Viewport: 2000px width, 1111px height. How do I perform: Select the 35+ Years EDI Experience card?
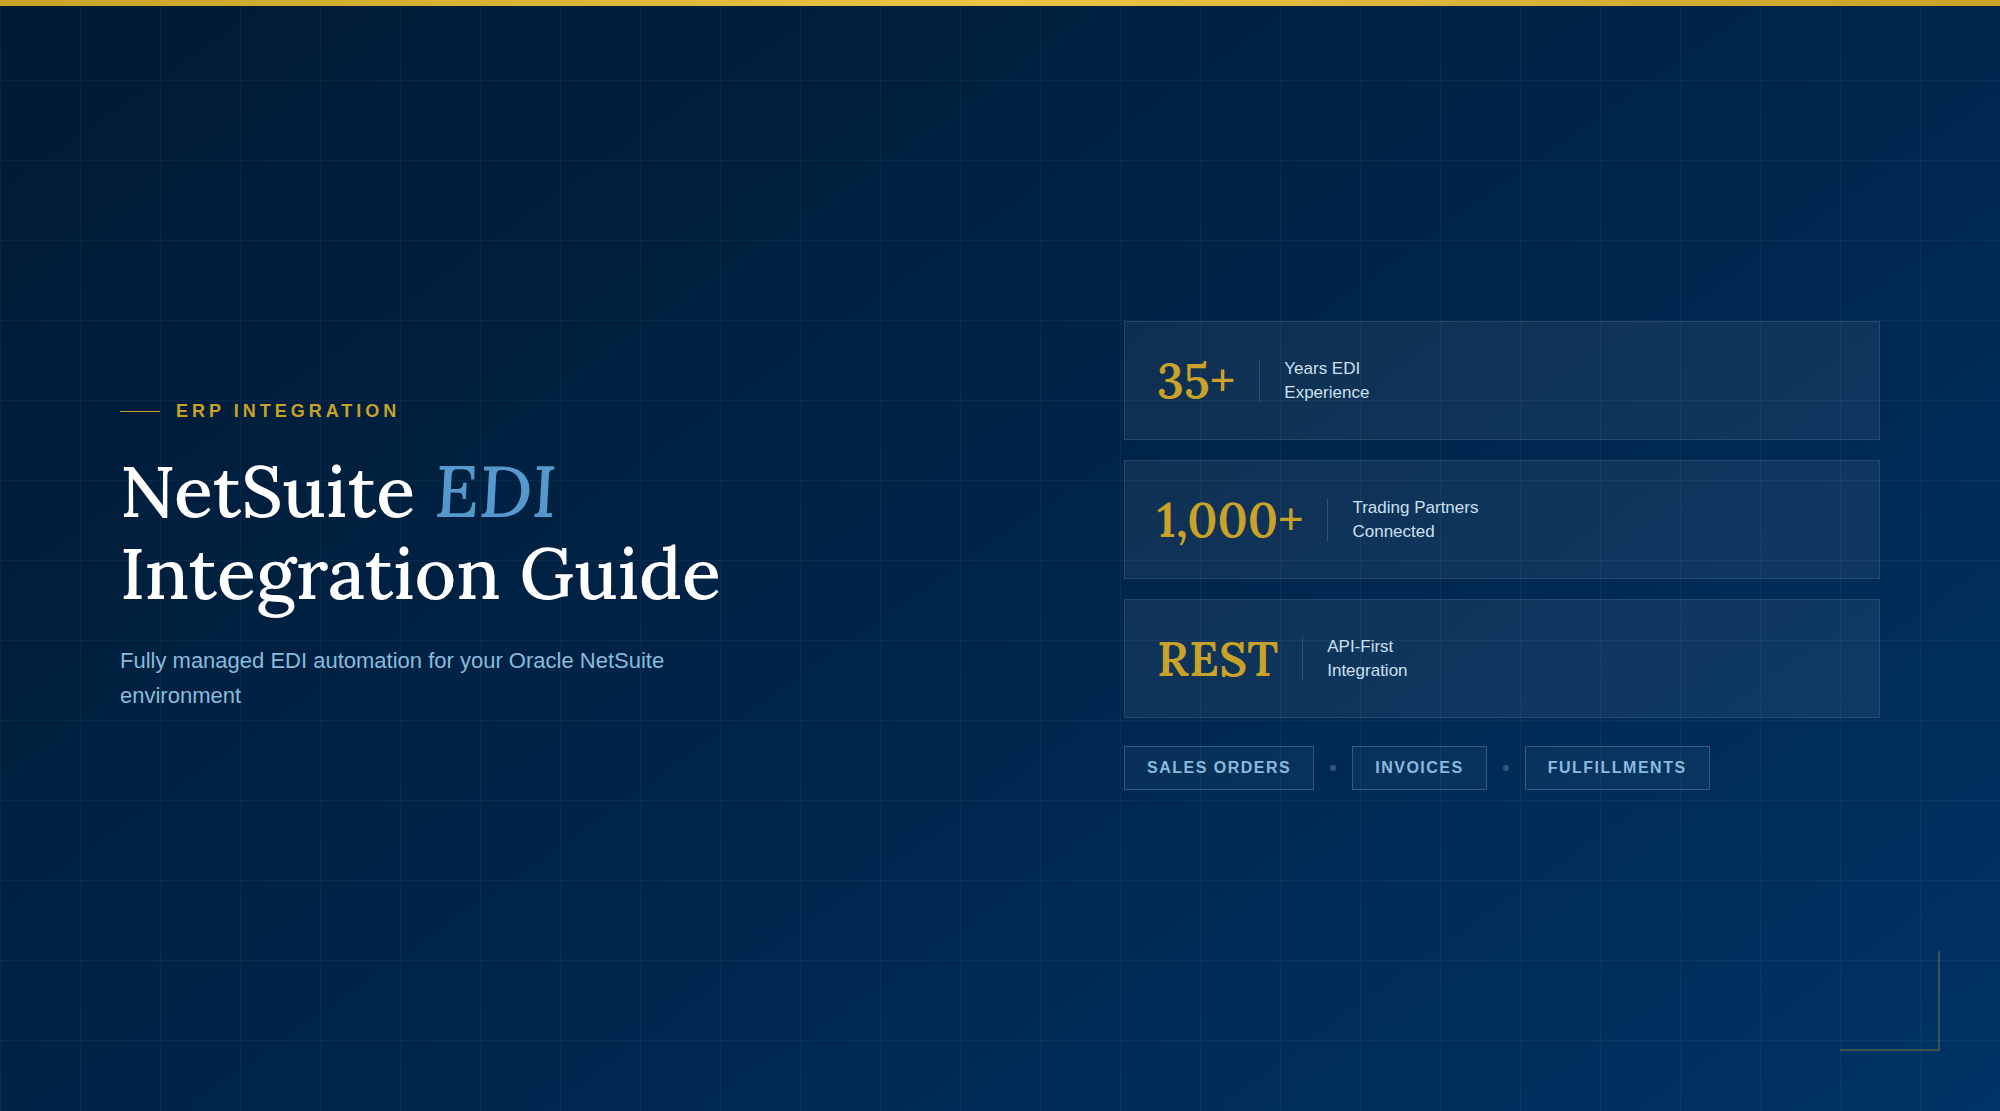click(x=1502, y=380)
